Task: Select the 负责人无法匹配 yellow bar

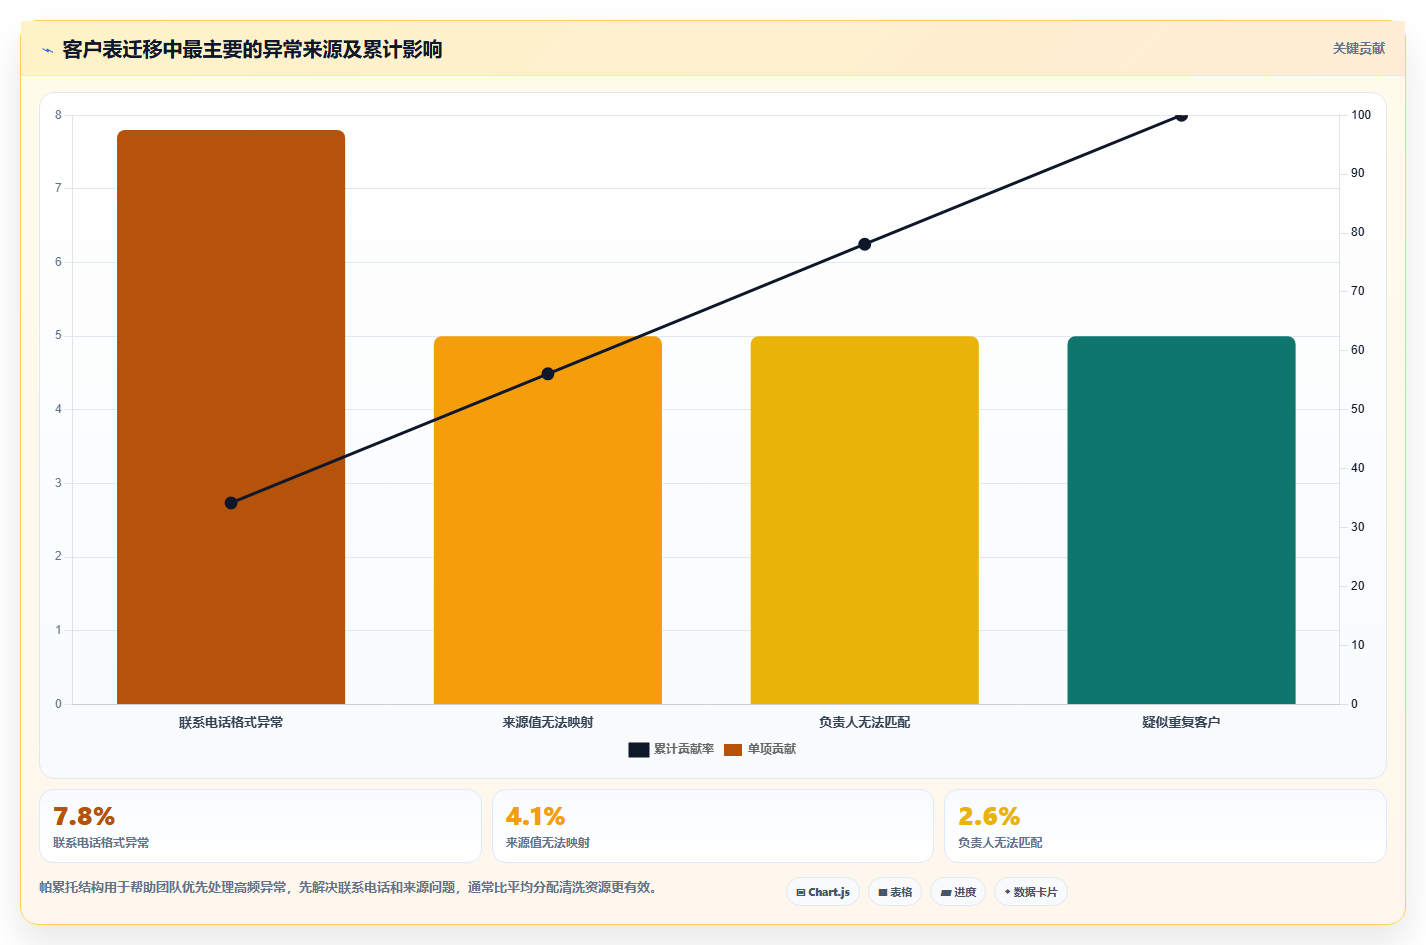Action: click(865, 520)
